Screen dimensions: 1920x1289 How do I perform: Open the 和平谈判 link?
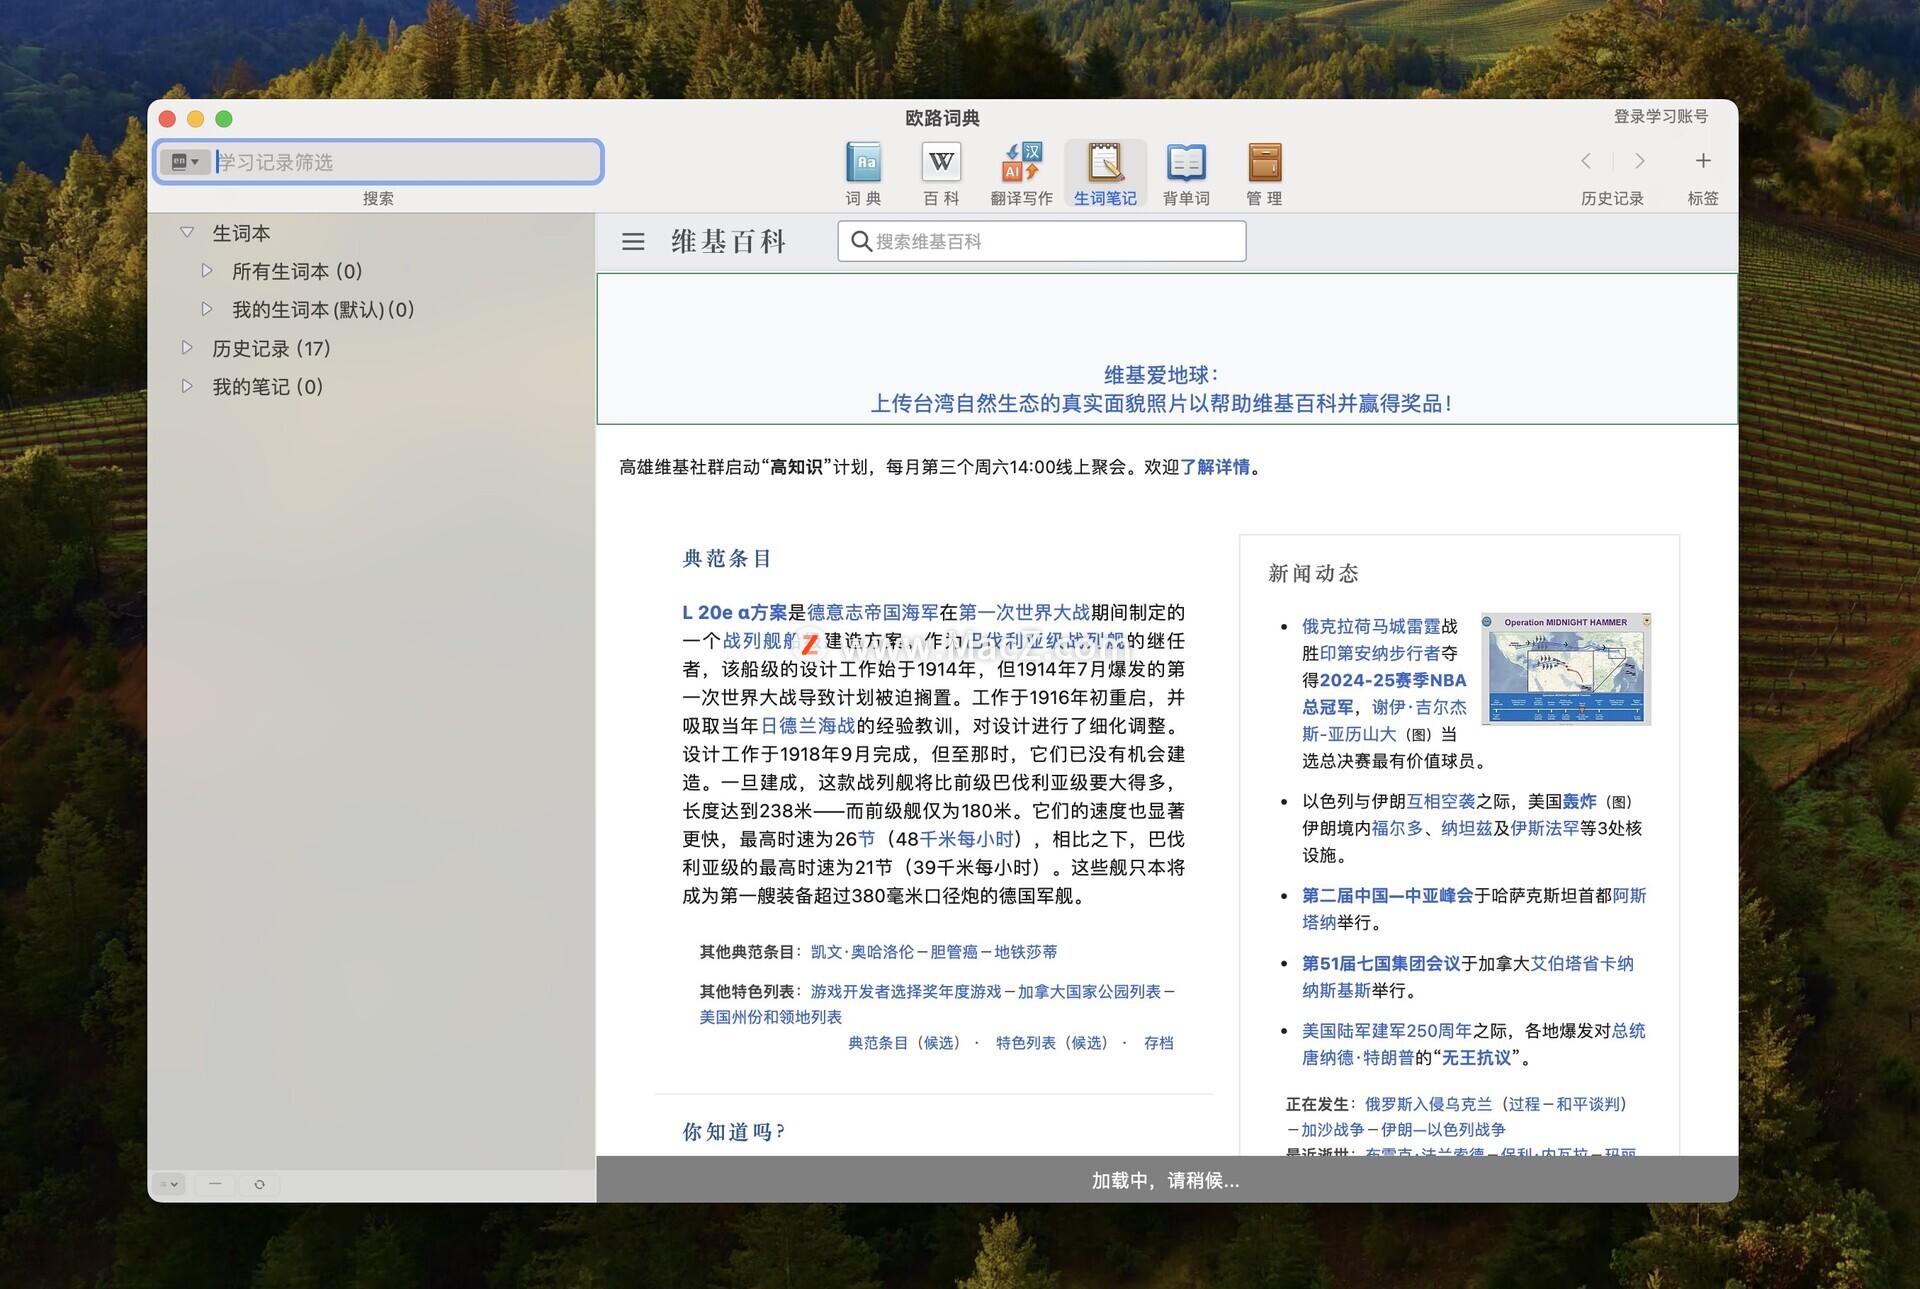point(1587,1104)
